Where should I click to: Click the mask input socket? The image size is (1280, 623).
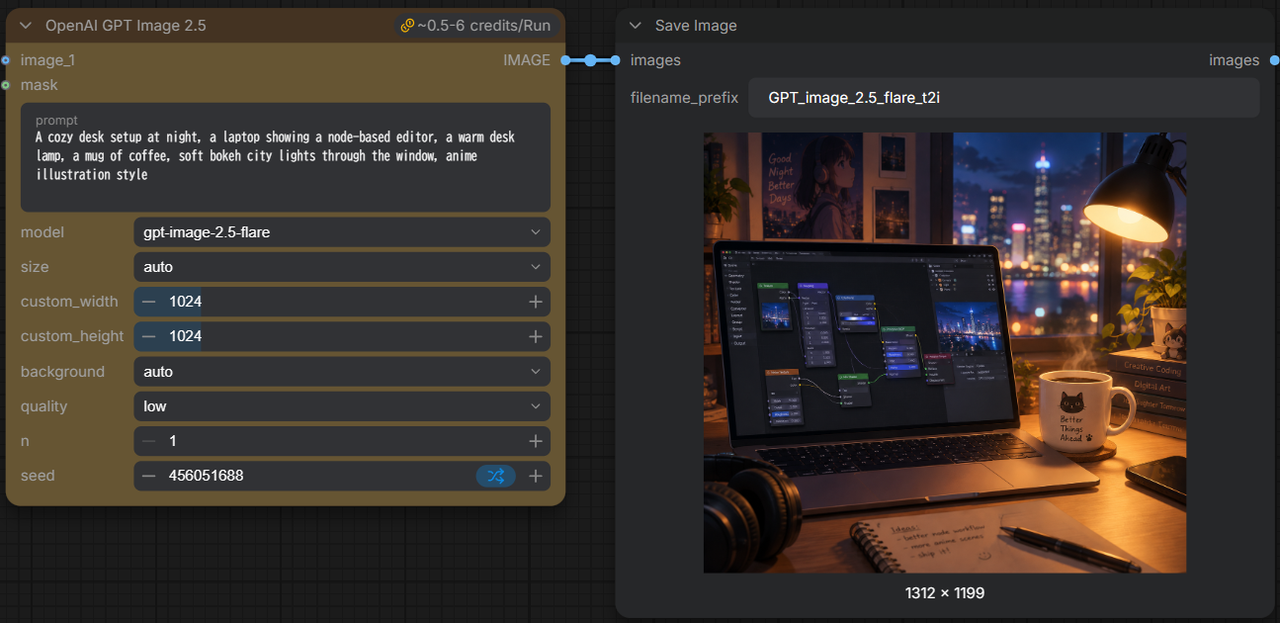click(6, 85)
